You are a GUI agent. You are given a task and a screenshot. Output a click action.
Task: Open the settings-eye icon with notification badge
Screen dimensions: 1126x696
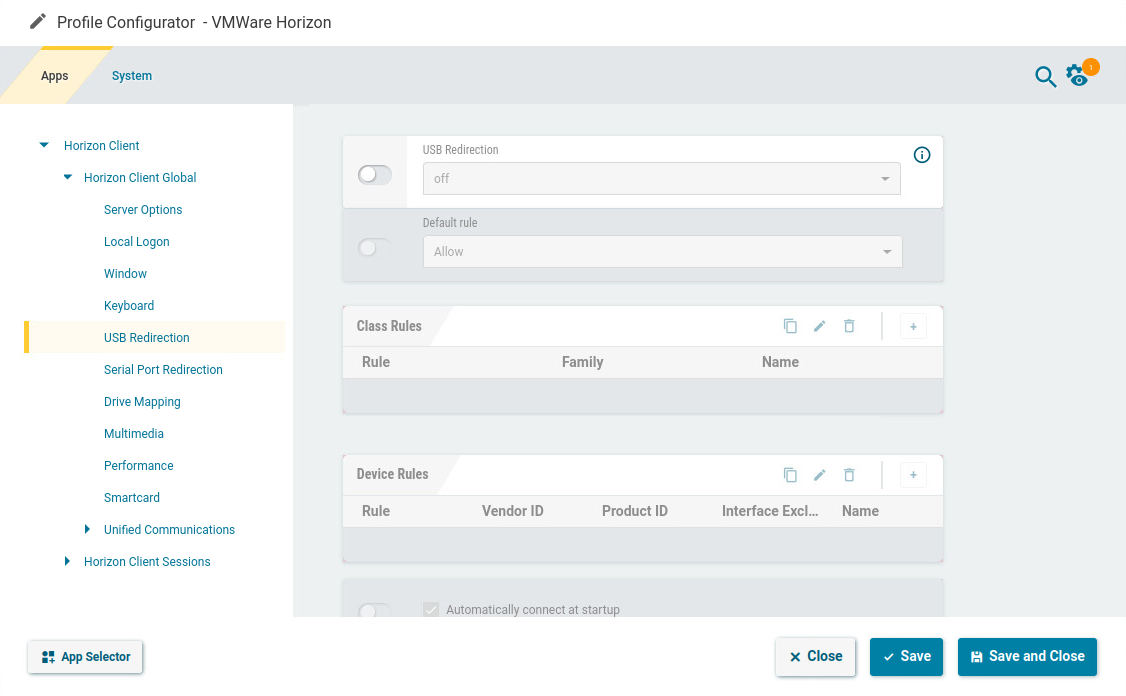click(1079, 75)
